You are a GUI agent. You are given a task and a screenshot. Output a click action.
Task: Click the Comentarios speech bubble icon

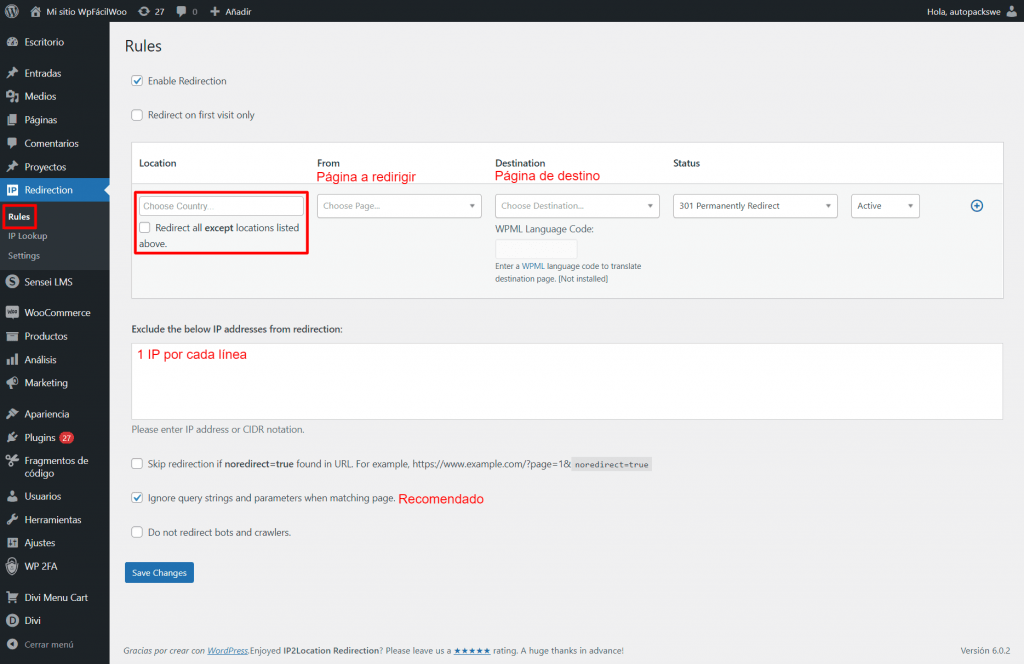[12, 143]
